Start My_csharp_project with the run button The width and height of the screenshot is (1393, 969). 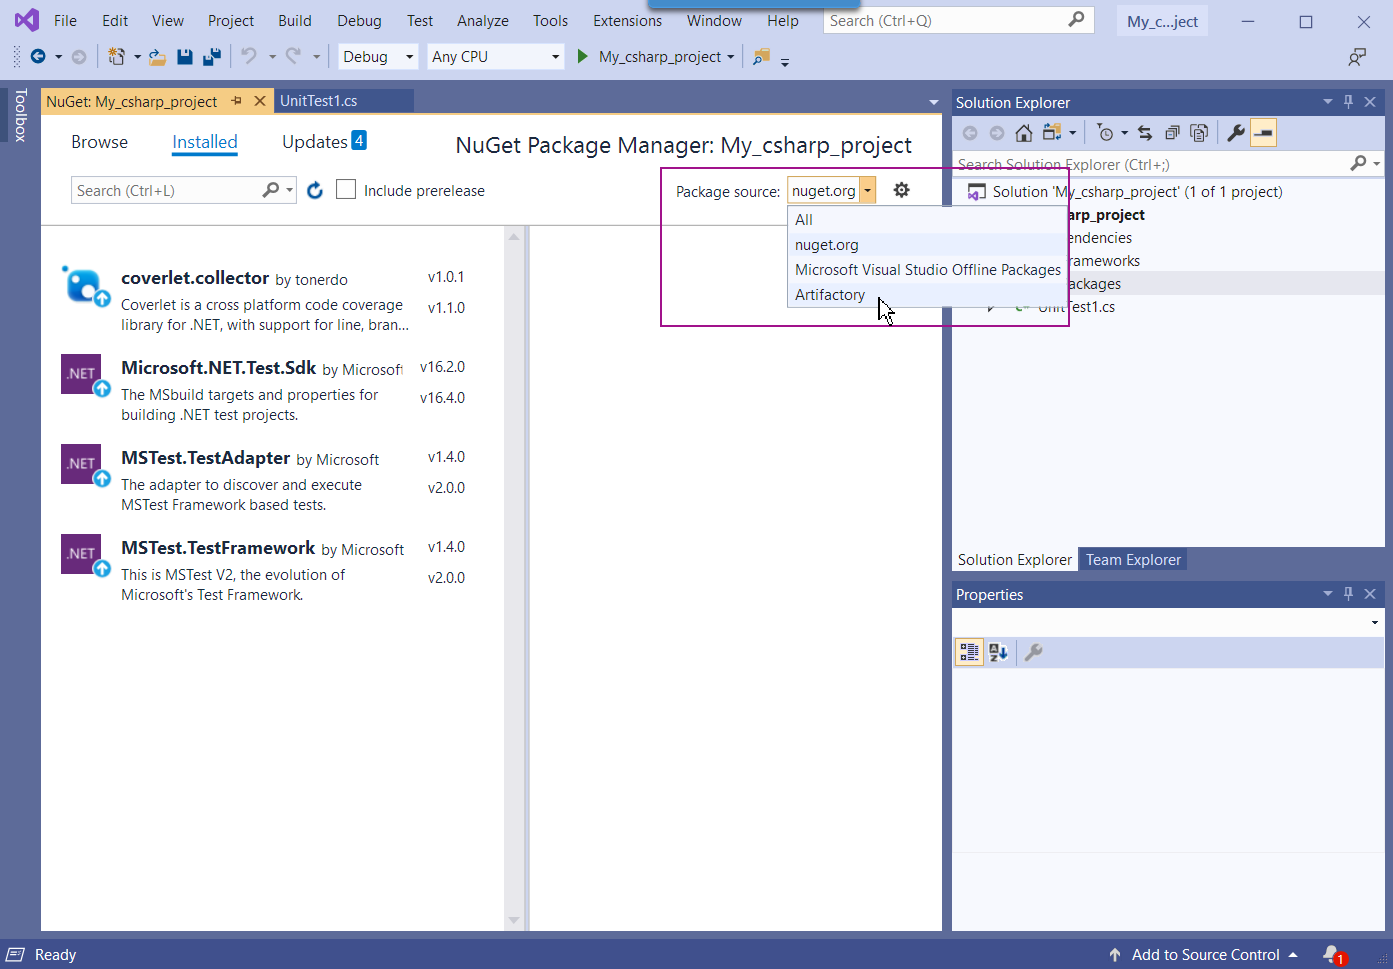583,57
